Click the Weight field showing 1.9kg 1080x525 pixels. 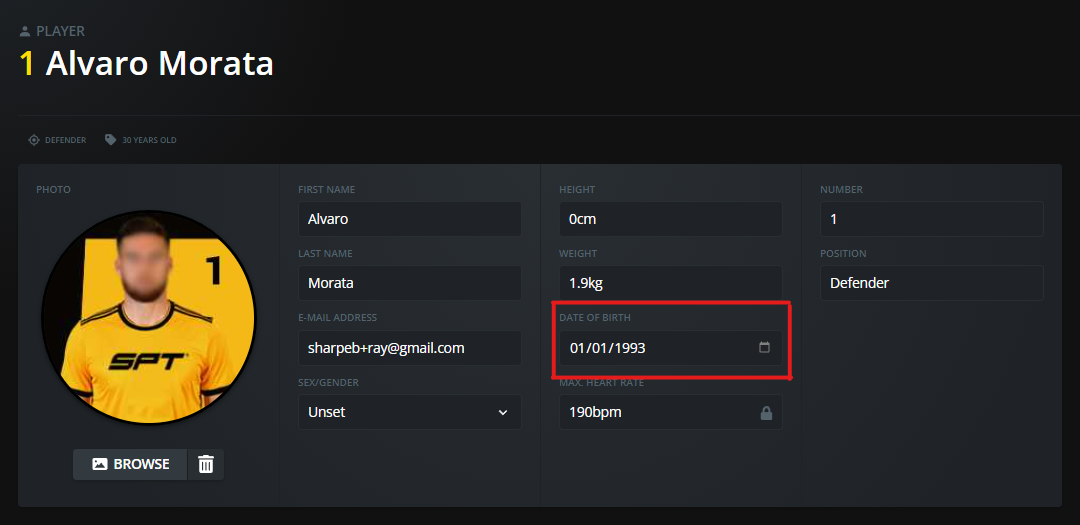pos(670,283)
